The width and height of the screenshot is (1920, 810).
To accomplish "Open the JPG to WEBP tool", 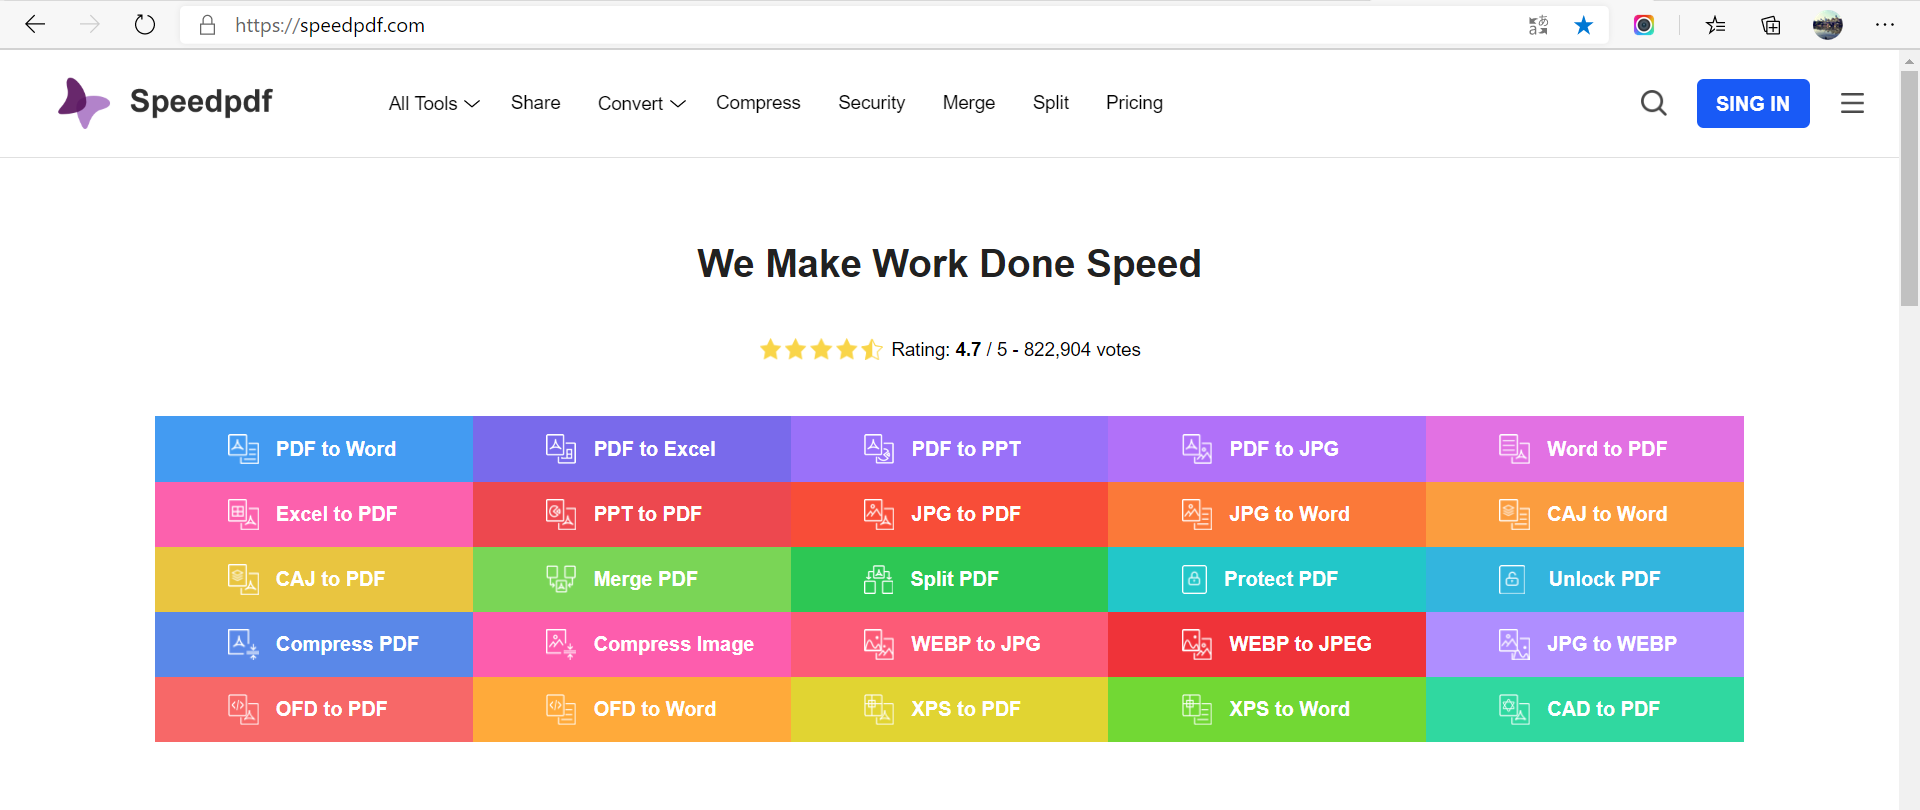I will coord(1585,644).
